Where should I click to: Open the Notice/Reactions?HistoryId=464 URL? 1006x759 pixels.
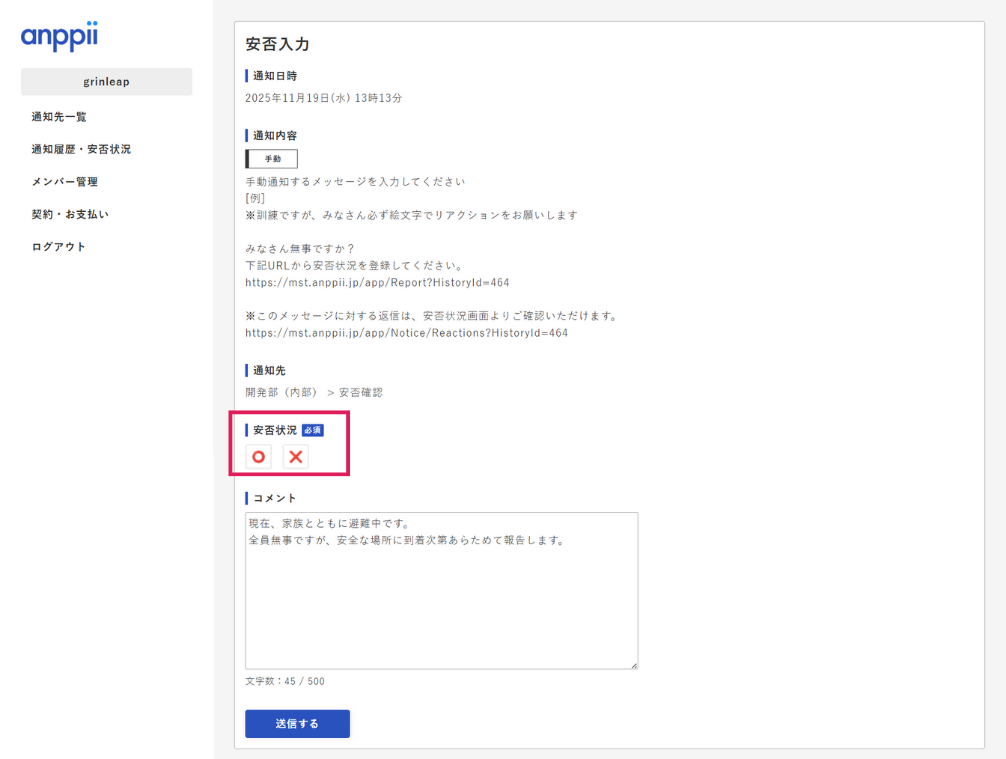[406, 333]
